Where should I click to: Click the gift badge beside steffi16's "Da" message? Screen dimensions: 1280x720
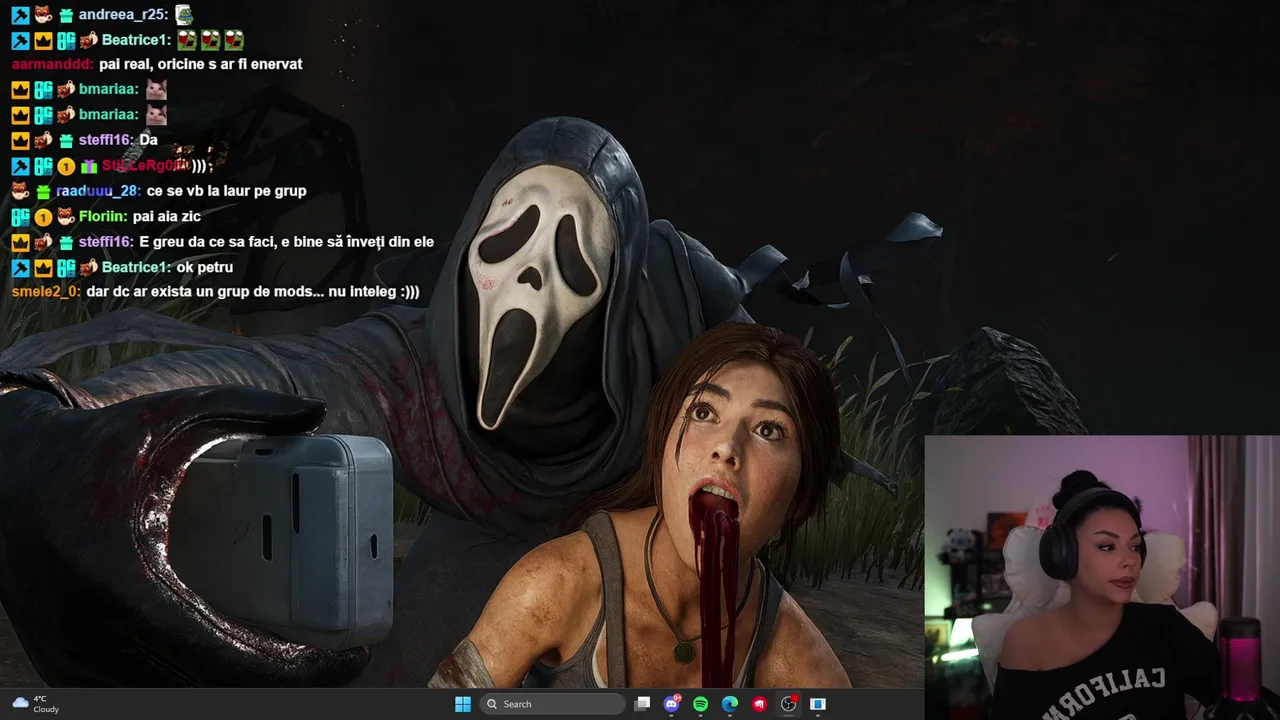[66, 141]
